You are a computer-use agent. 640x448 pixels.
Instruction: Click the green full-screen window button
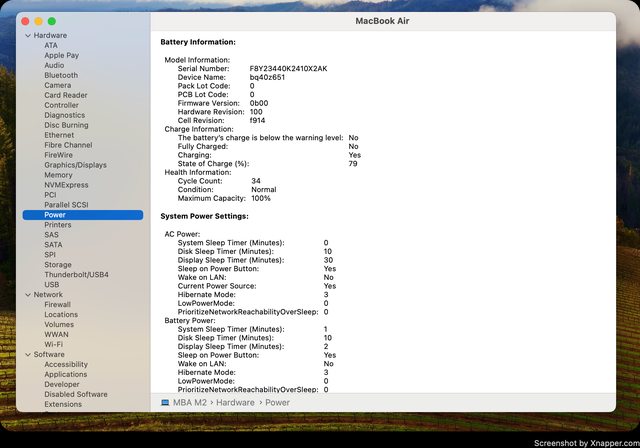coord(52,21)
